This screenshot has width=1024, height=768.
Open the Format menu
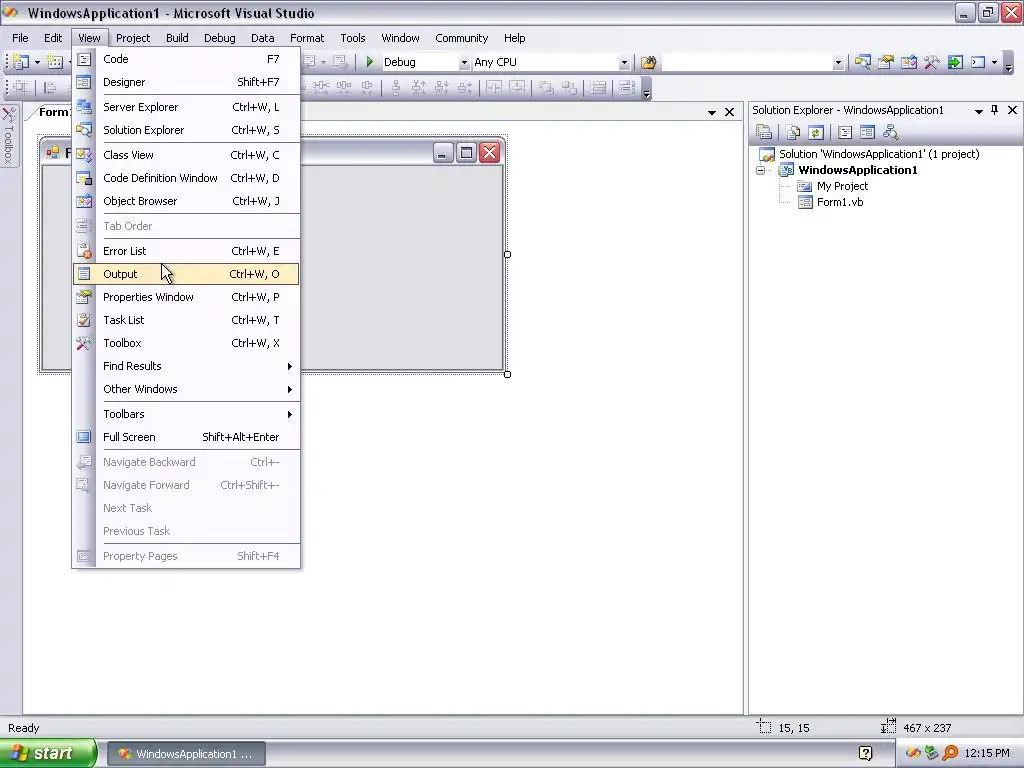pyautogui.click(x=307, y=38)
